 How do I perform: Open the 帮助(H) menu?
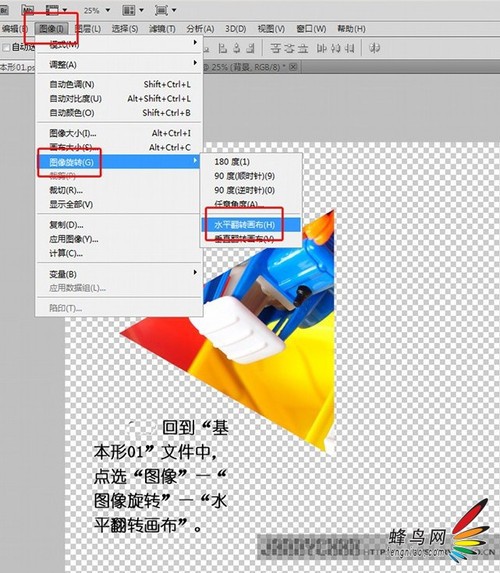coord(351,29)
